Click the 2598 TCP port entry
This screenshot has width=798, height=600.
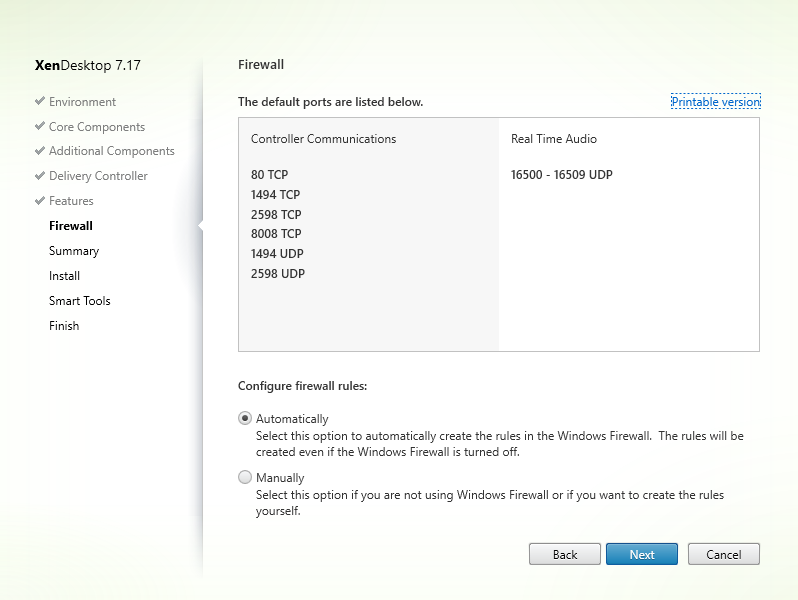coord(276,214)
